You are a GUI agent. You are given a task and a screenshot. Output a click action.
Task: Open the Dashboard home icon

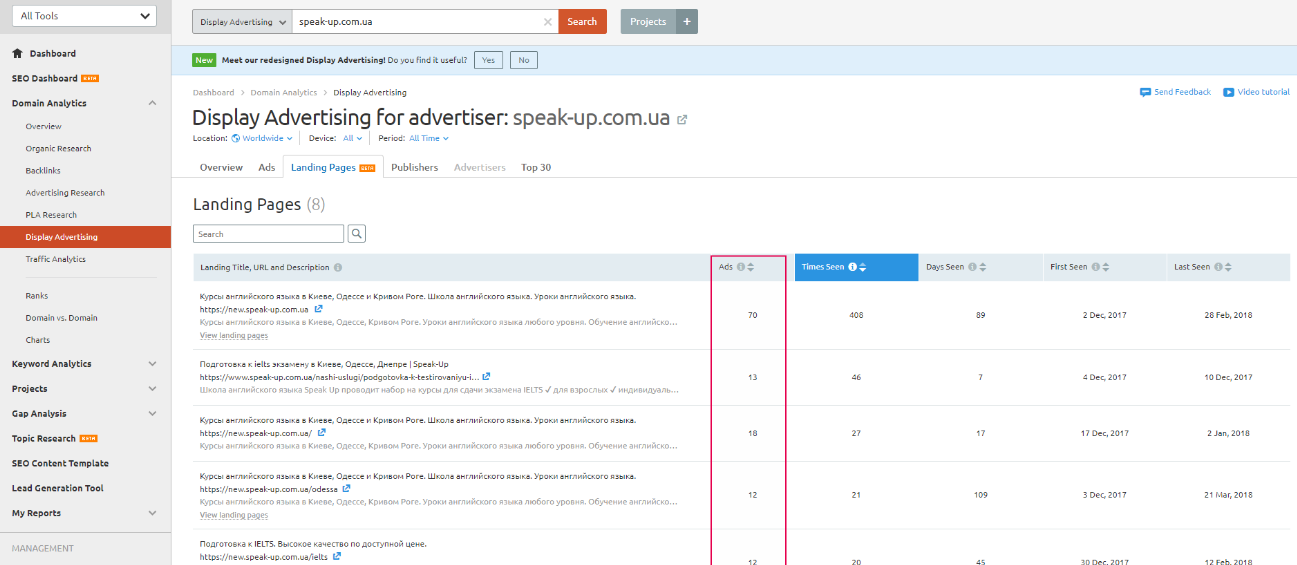(17, 53)
